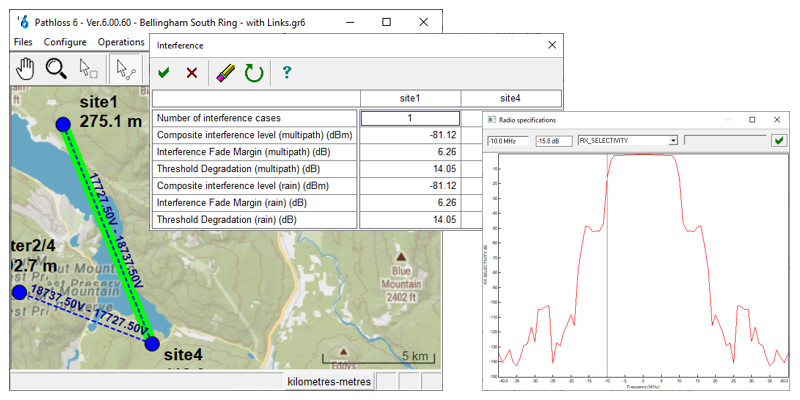Open Interference help question mark
800x400 pixels.
point(287,72)
